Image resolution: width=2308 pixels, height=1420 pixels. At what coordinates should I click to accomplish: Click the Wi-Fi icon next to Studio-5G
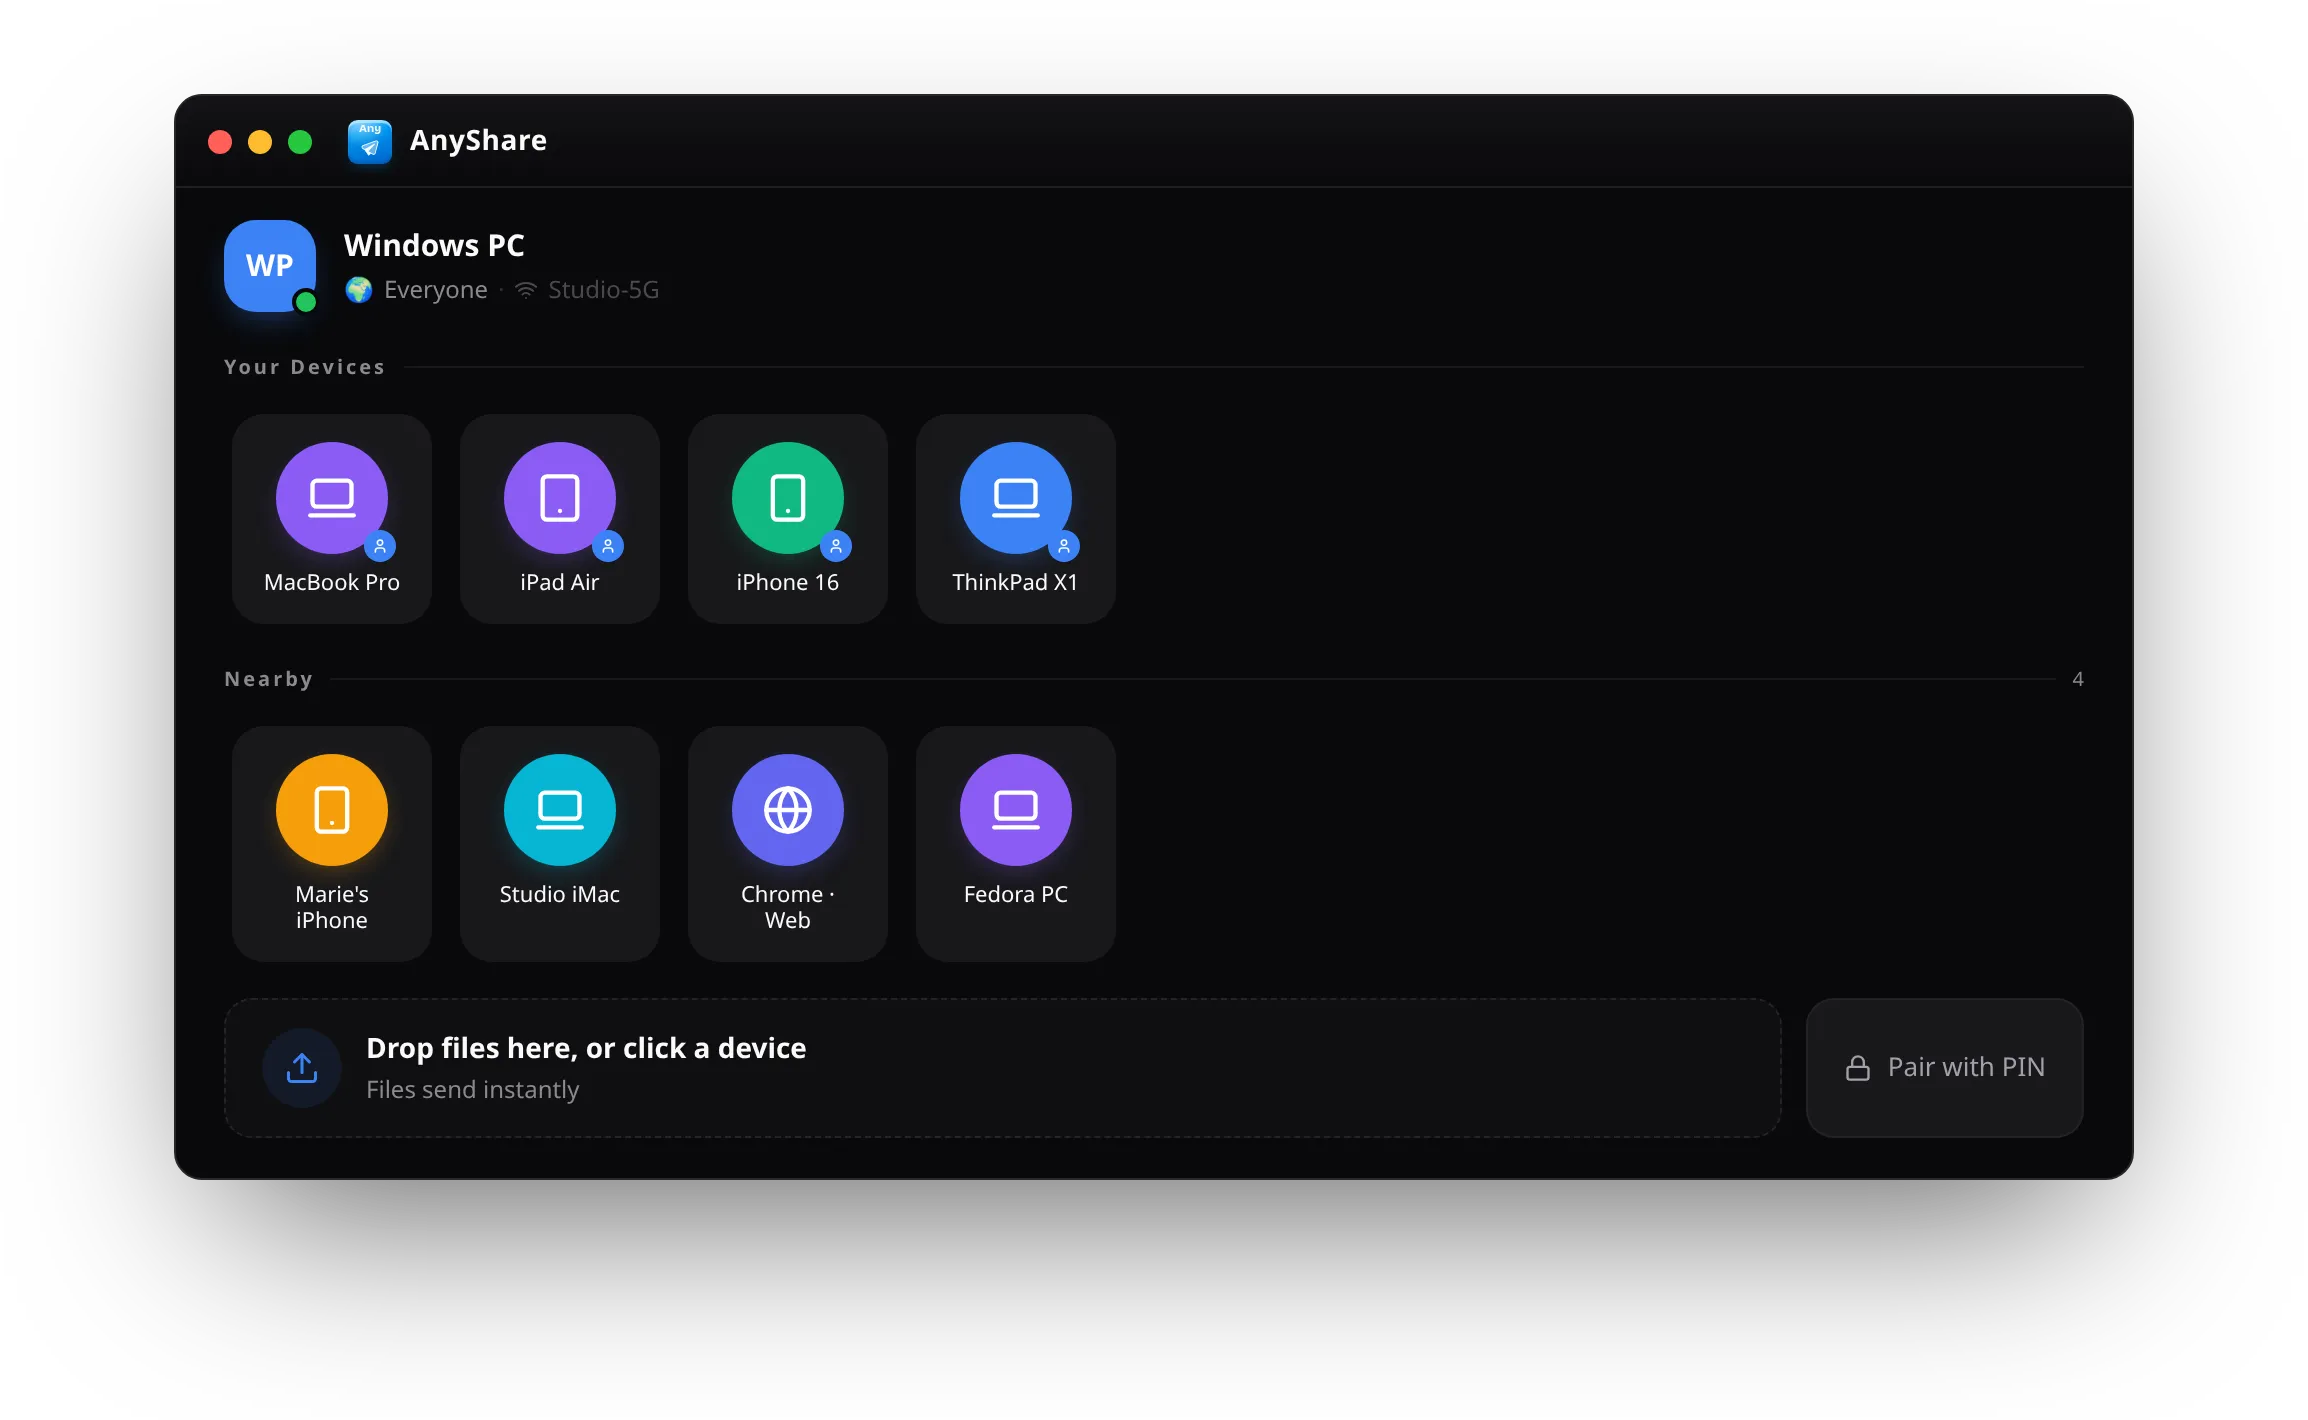526,290
